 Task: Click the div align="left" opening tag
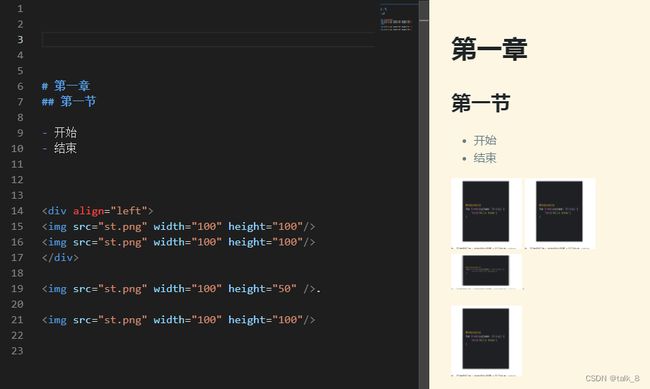point(97,211)
